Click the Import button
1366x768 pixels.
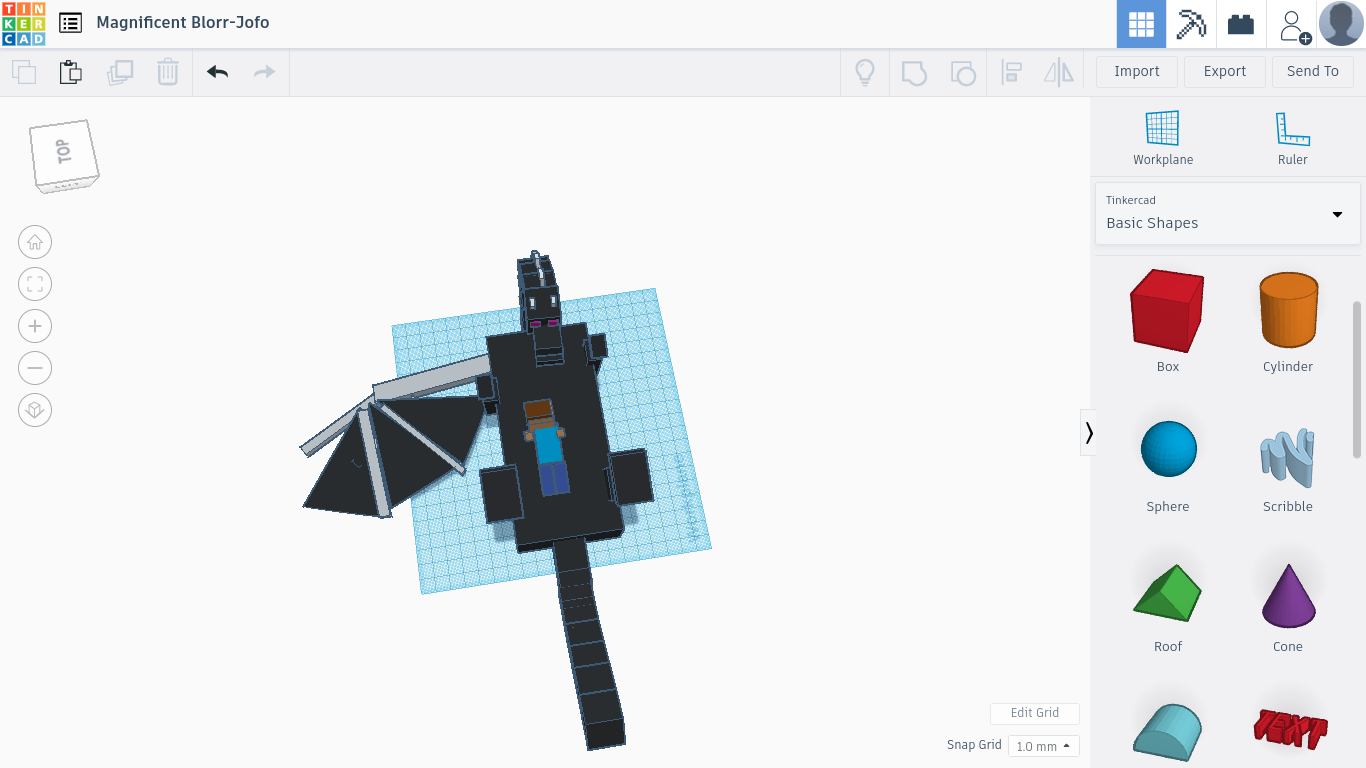(x=1136, y=71)
